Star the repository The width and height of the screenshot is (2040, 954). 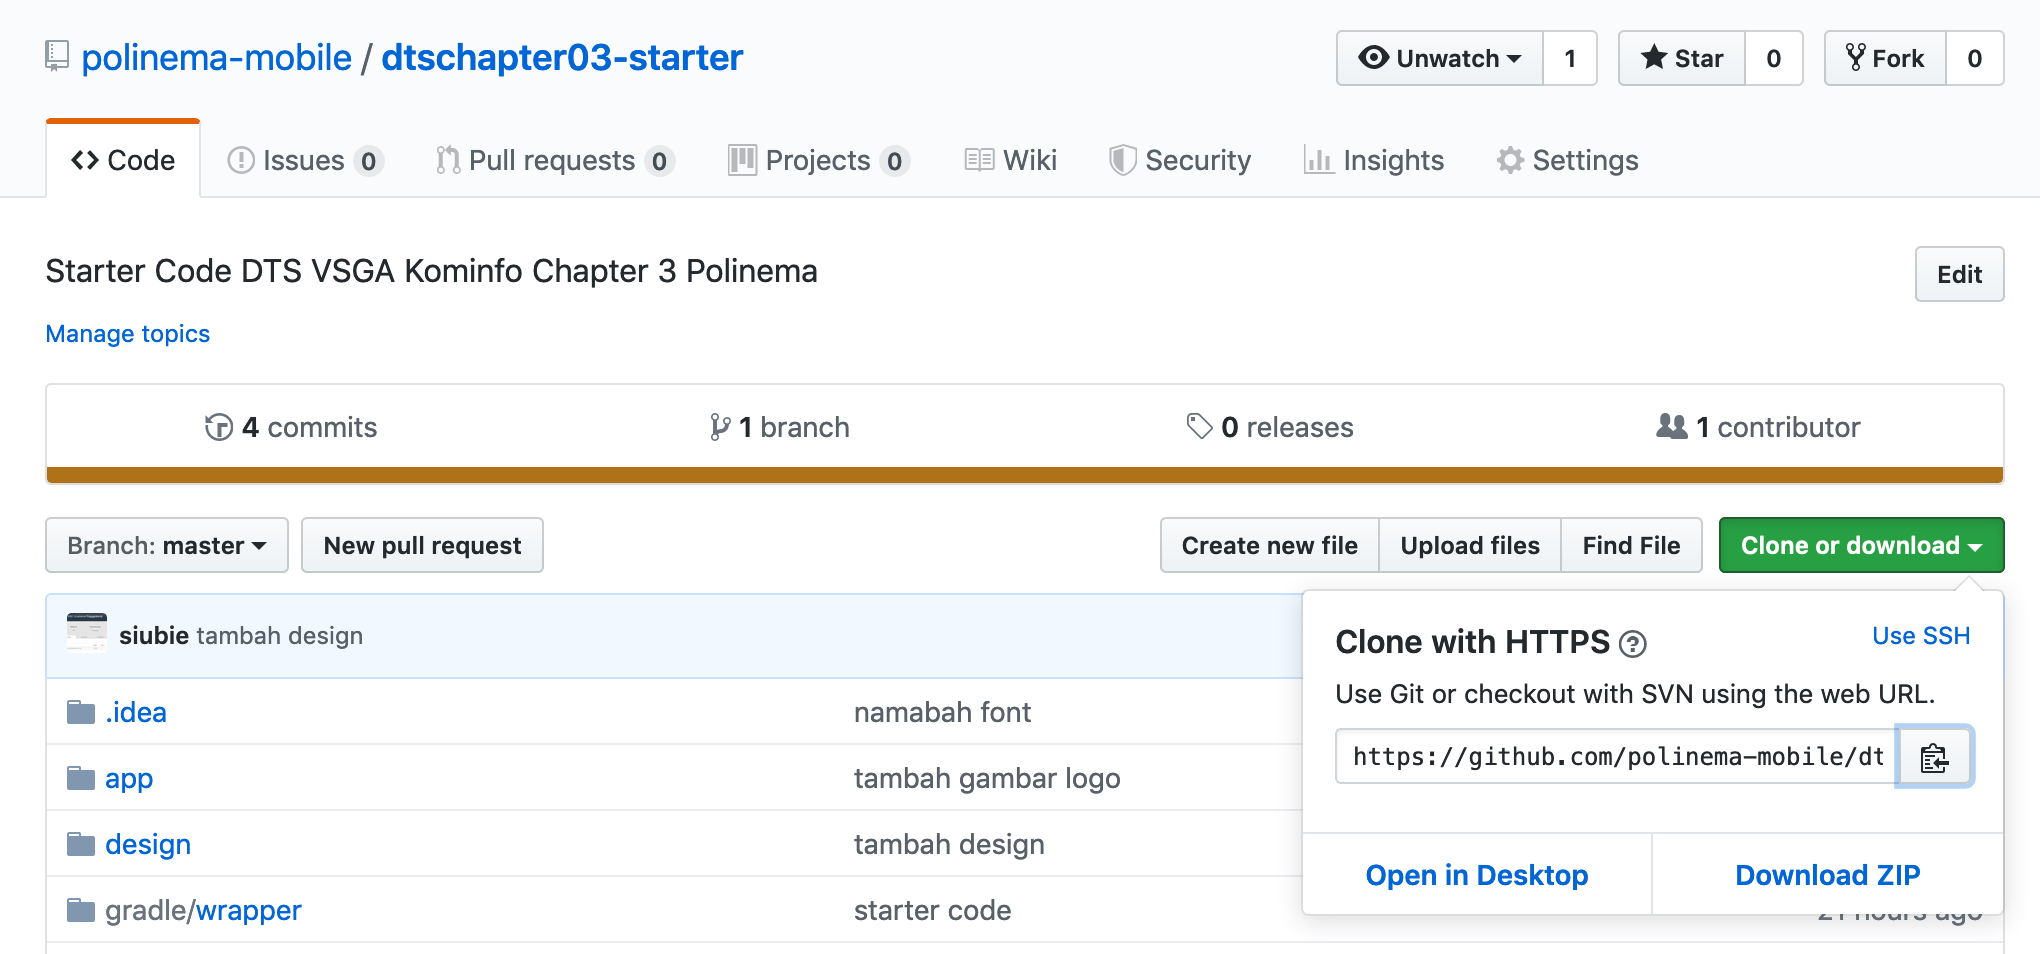[1682, 58]
